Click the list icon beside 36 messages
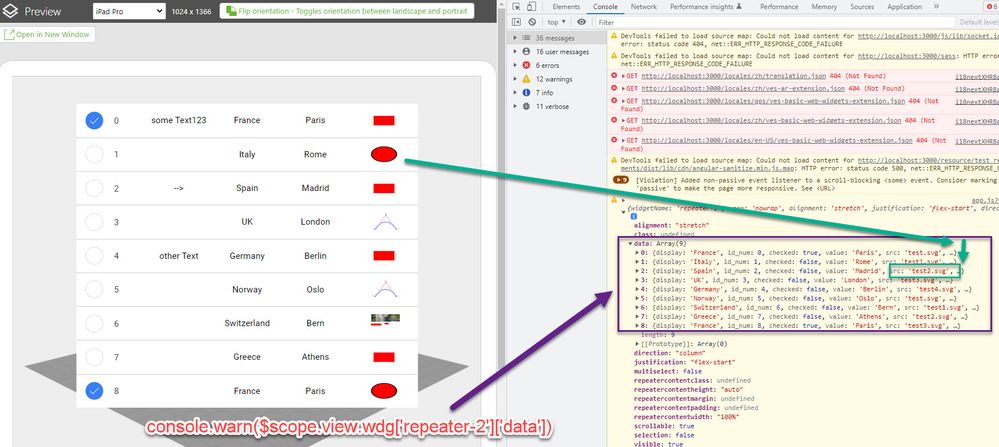999x447 pixels. point(526,38)
